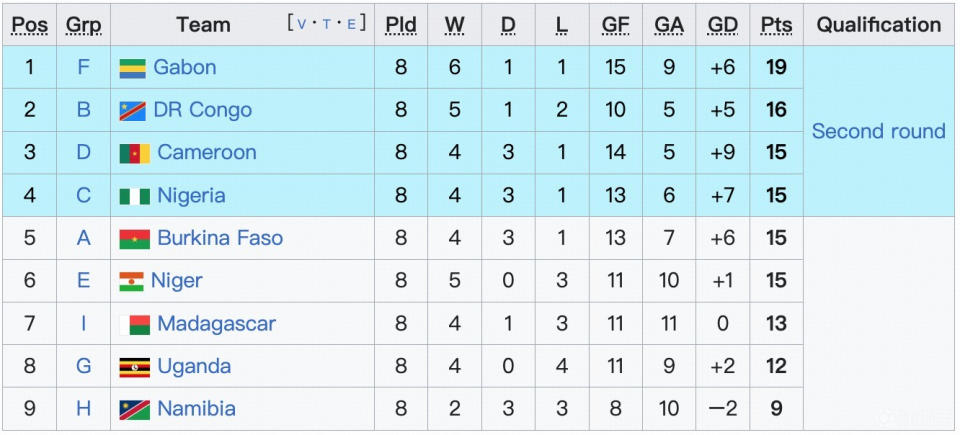Click the Madagascar flag icon
The image size is (960, 435).
pyautogui.click(x=134, y=325)
